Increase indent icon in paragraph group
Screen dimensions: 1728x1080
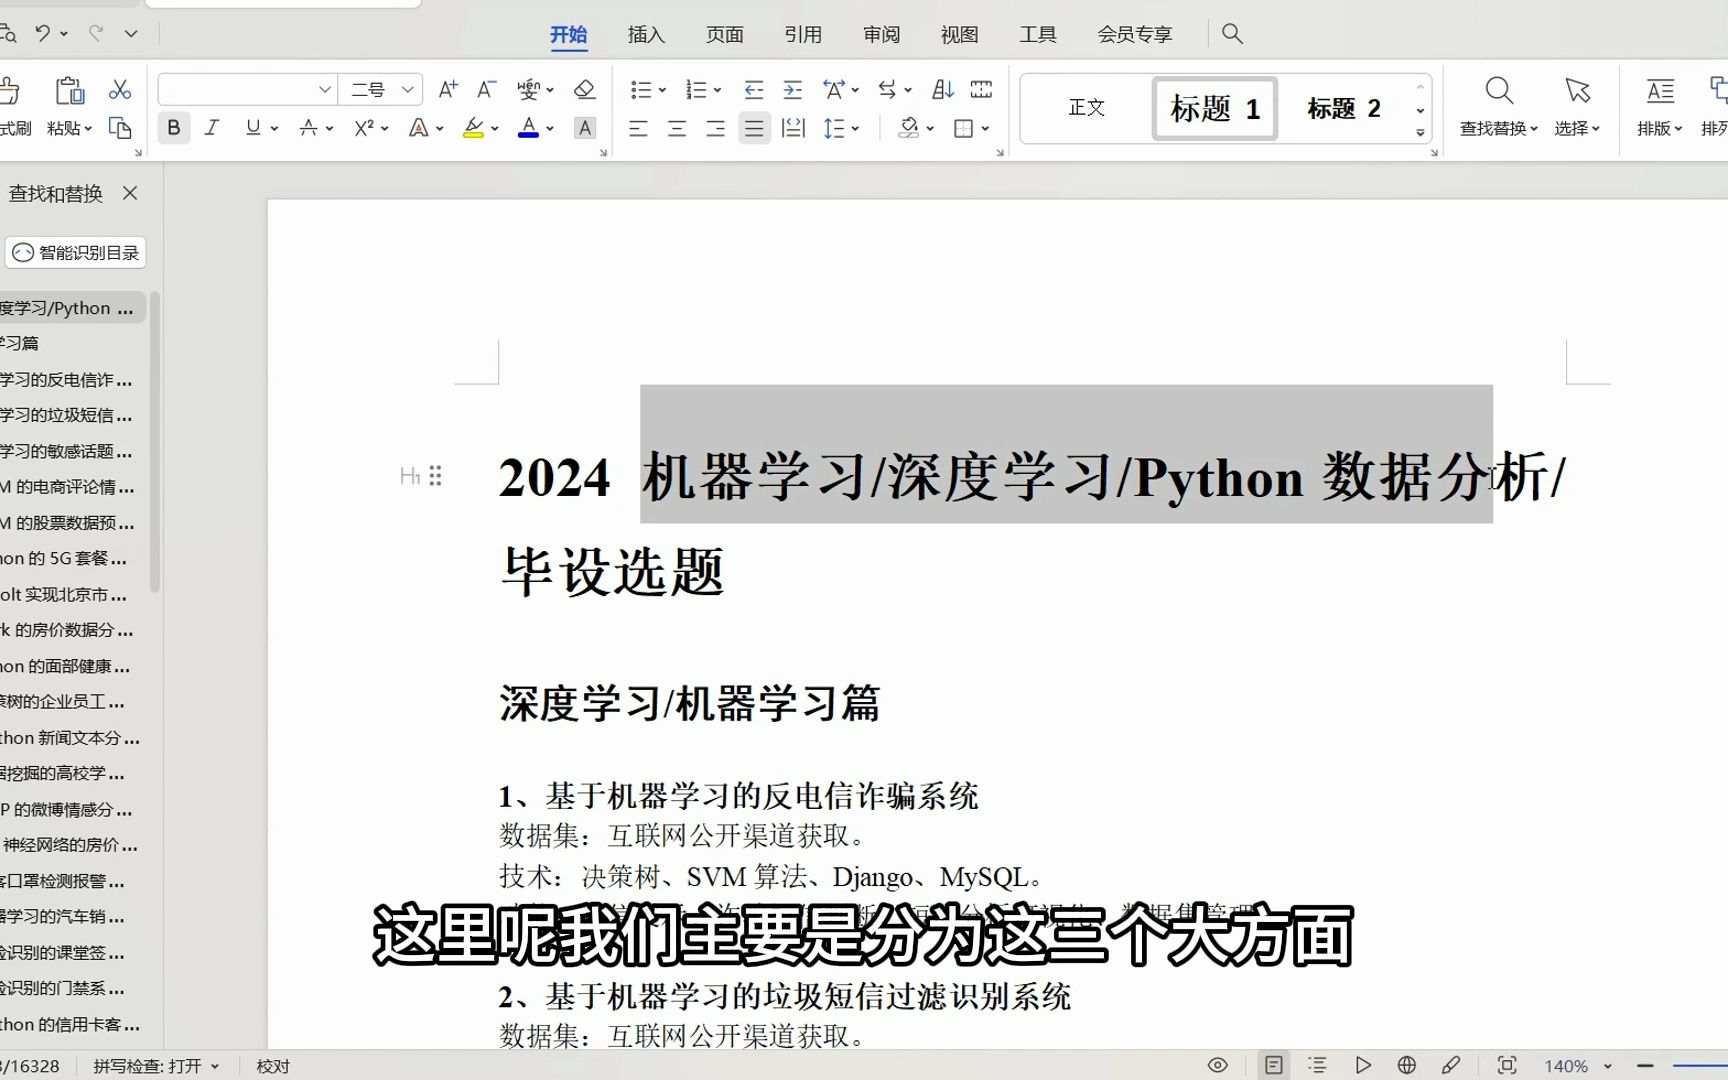(x=792, y=90)
